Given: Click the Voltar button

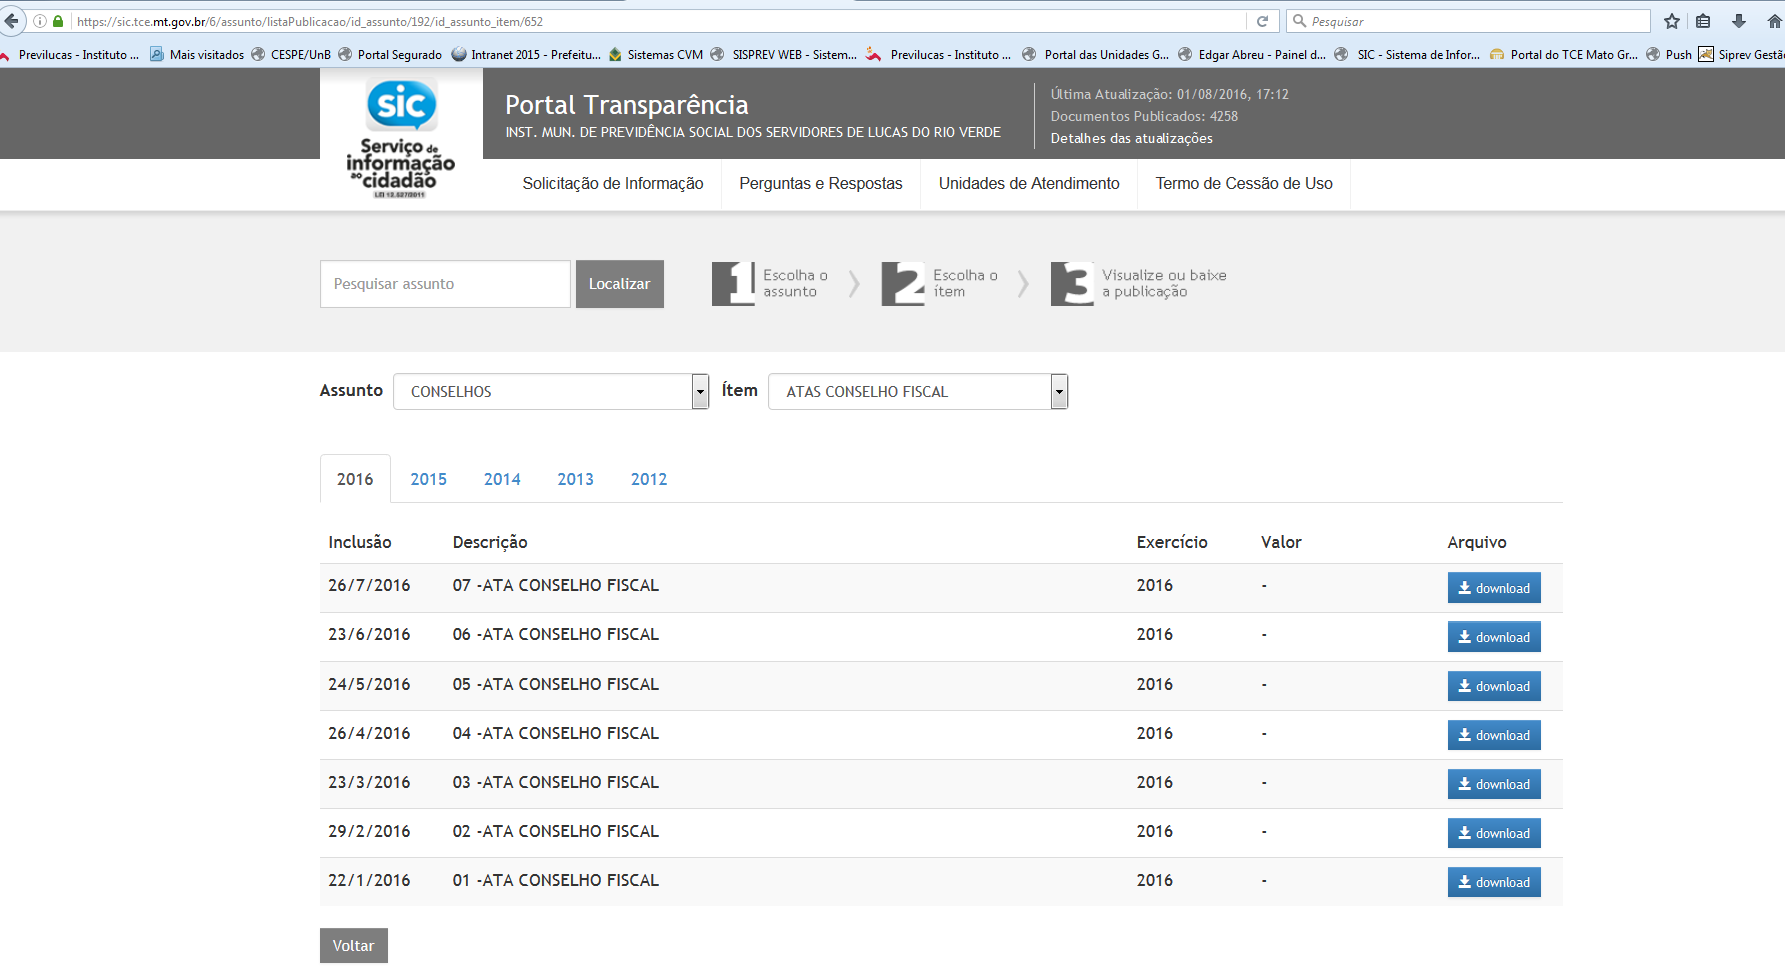Looking at the screenshot, I should point(353,946).
